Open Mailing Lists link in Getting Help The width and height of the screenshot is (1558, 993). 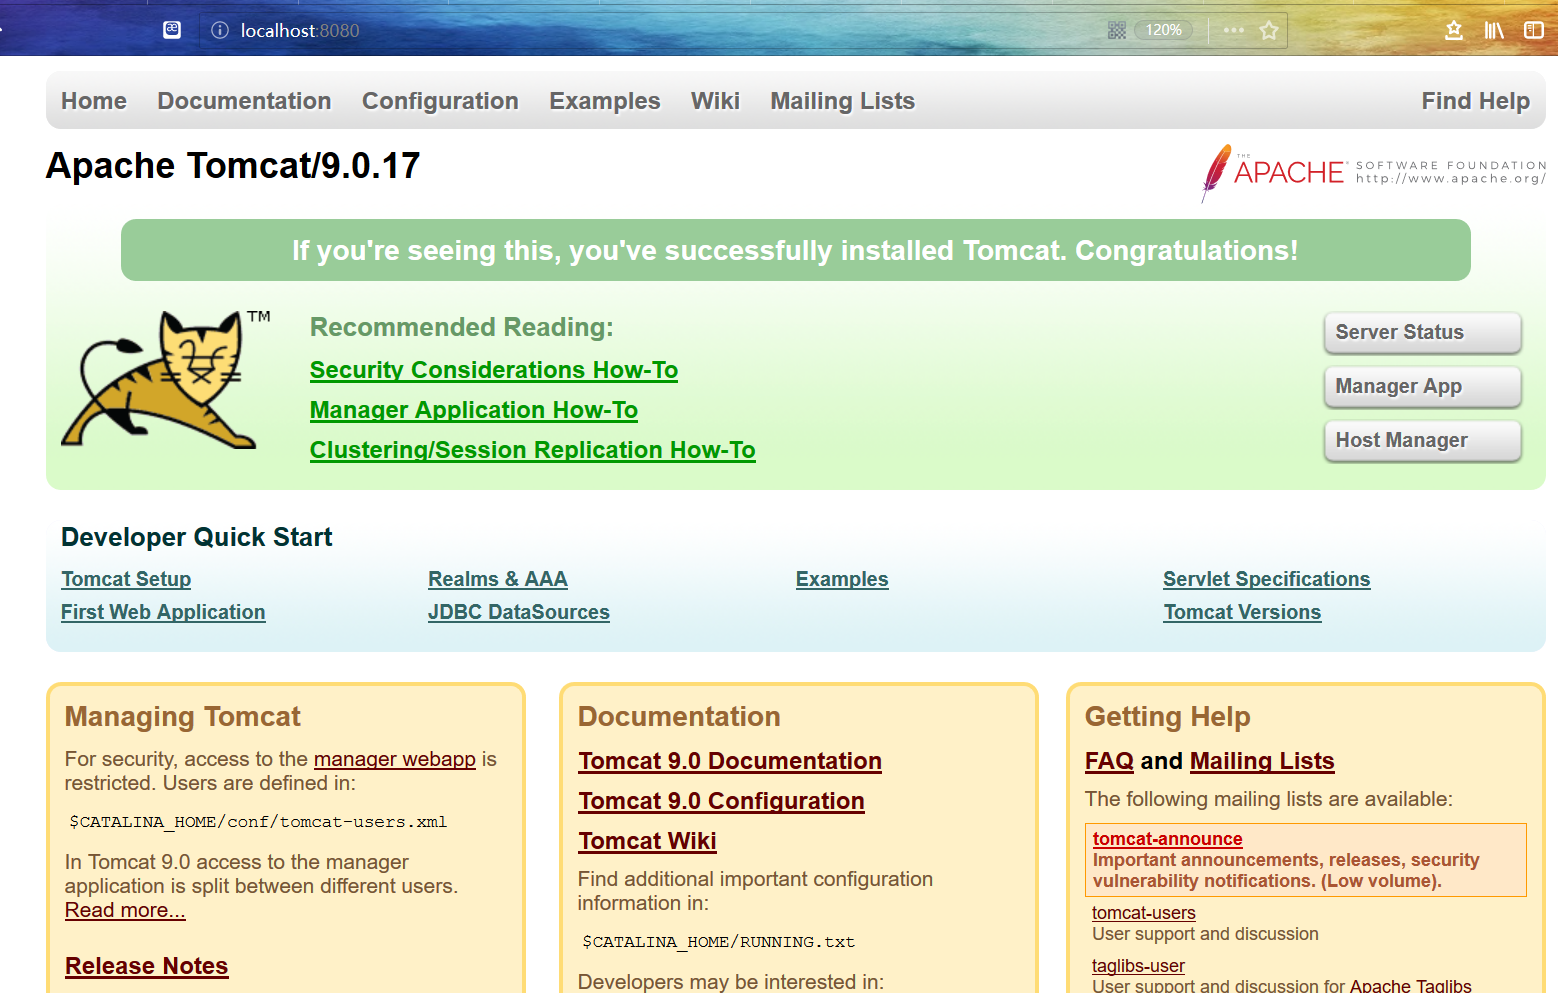(x=1262, y=761)
